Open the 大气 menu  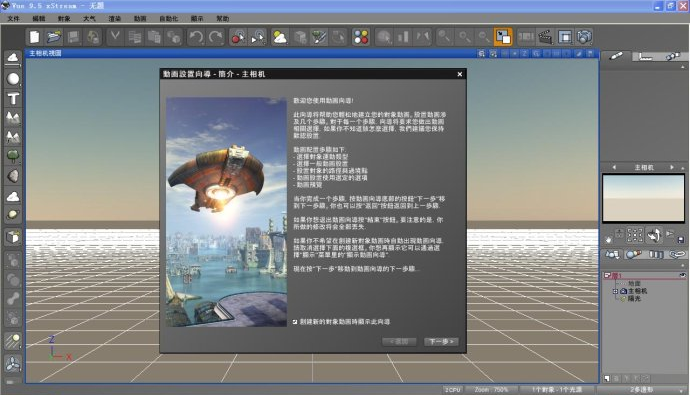click(89, 18)
